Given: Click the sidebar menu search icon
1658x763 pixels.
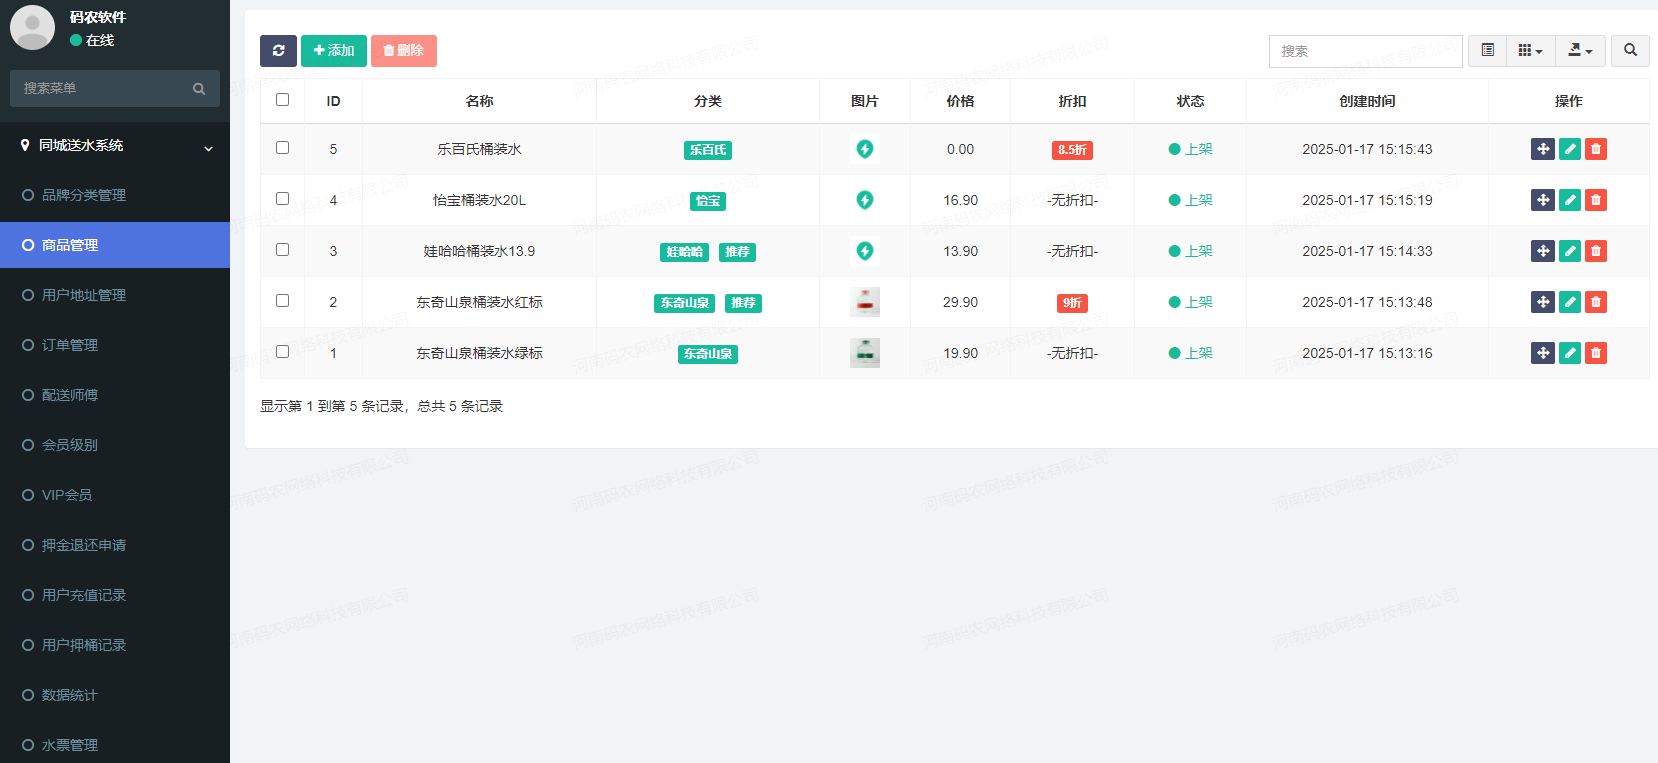Looking at the screenshot, I should tap(199, 89).
